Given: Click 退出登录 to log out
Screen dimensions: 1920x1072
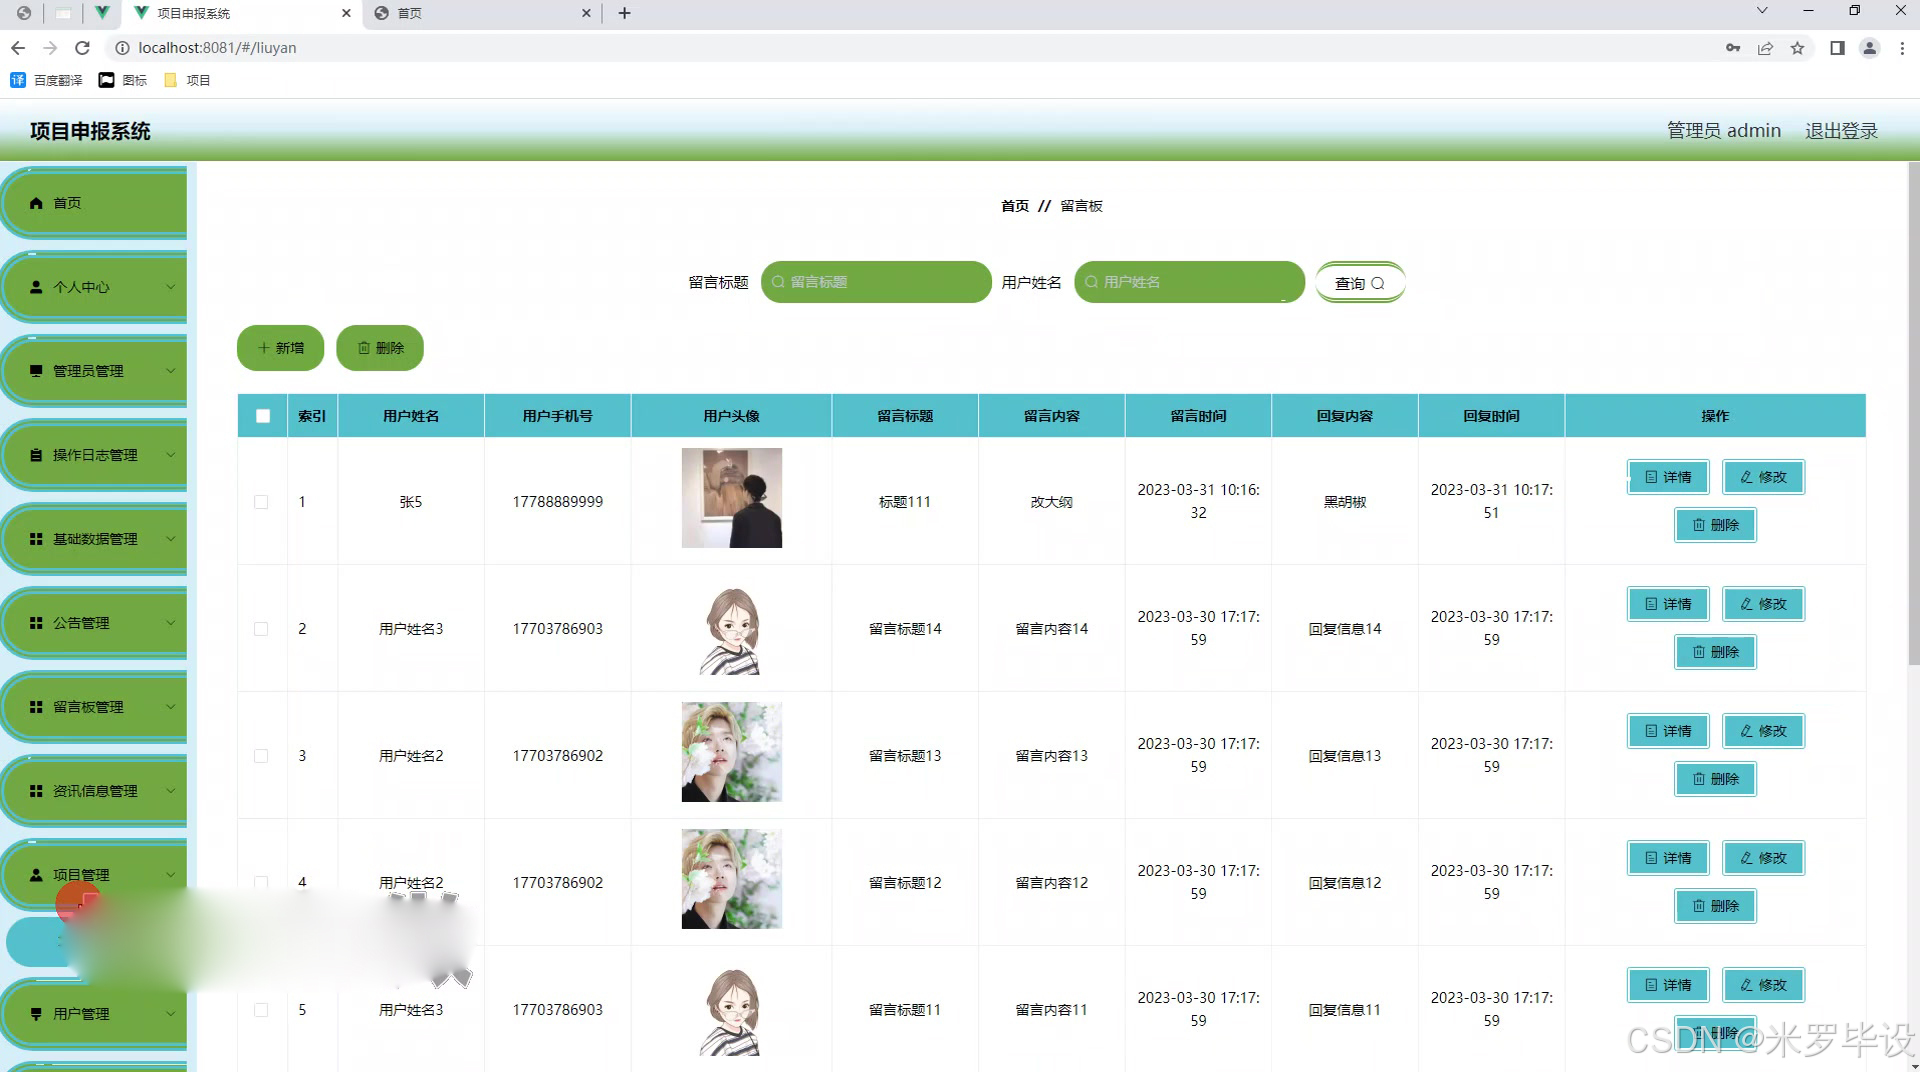Looking at the screenshot, I should coord(1841,131).
